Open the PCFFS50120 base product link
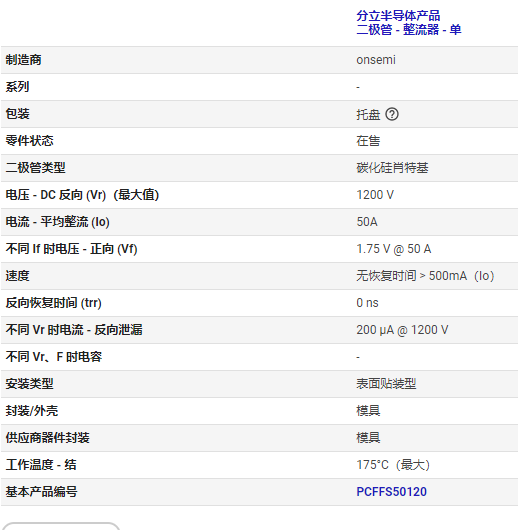 click(392, 492)
